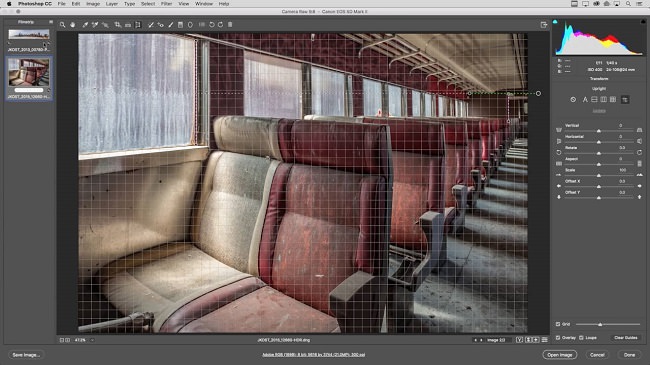Open the zoom level dropdown
The height and width of the screenshot is (365, 650).
click(x=92, y=340)
